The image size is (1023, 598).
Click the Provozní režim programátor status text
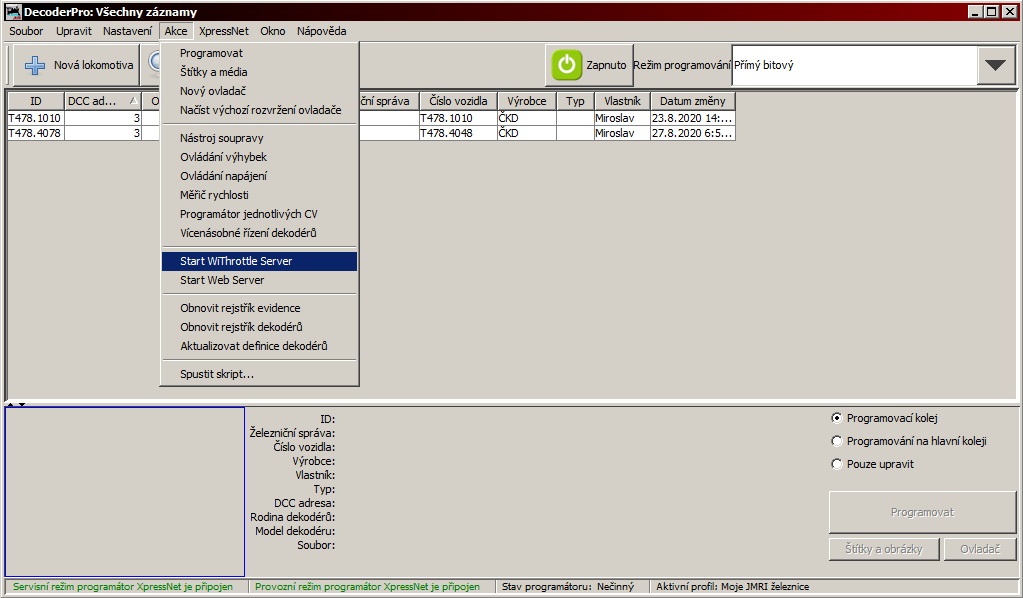367,586
